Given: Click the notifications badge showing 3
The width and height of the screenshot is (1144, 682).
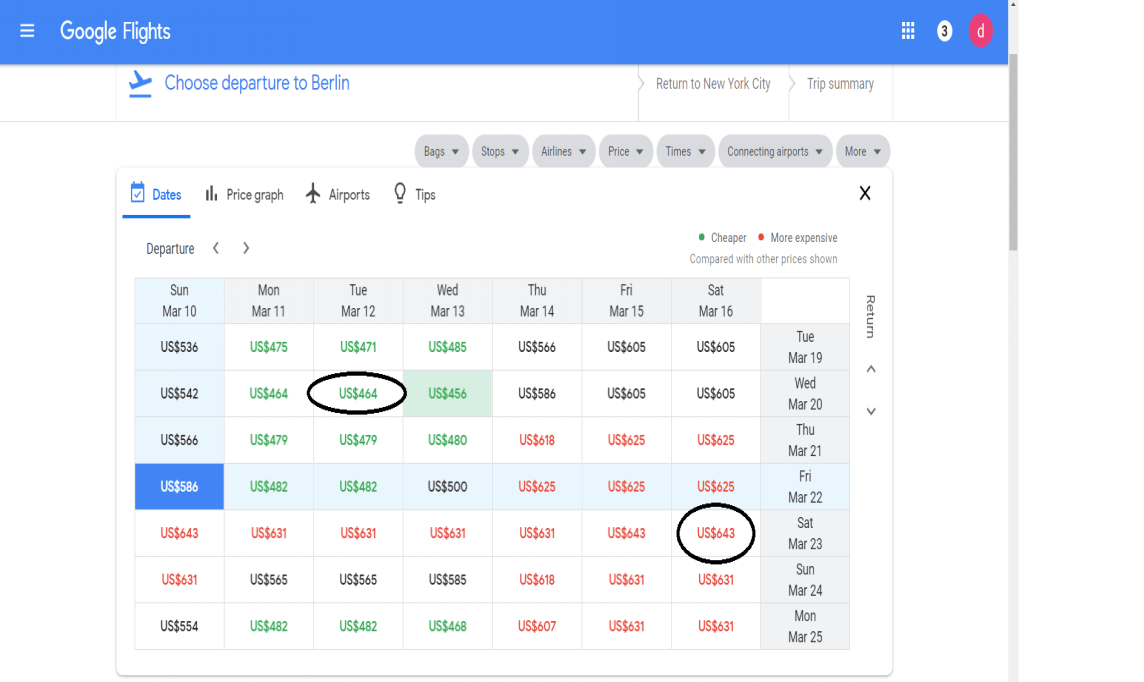Looking at the screenshot, I should pos(944,31).
